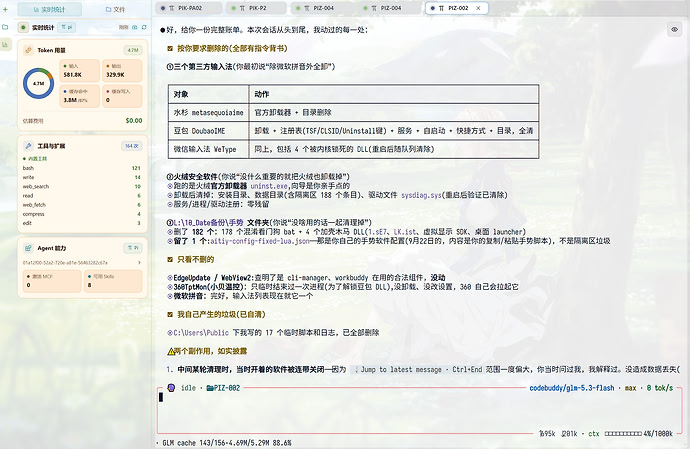Close the PIZ-002 tab
The image size is (690, 449).
(x=478, y=8)
